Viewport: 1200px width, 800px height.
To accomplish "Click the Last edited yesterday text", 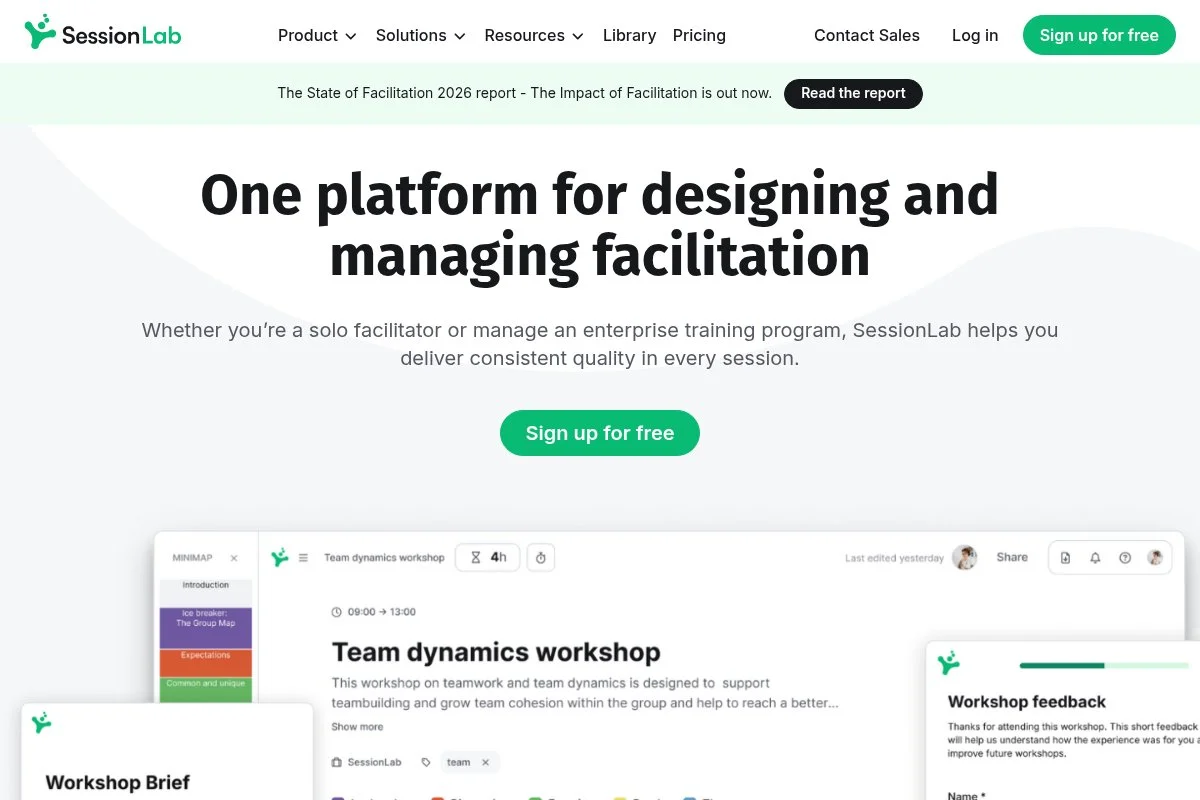I will pyautogui.click(x=894, y=558).
